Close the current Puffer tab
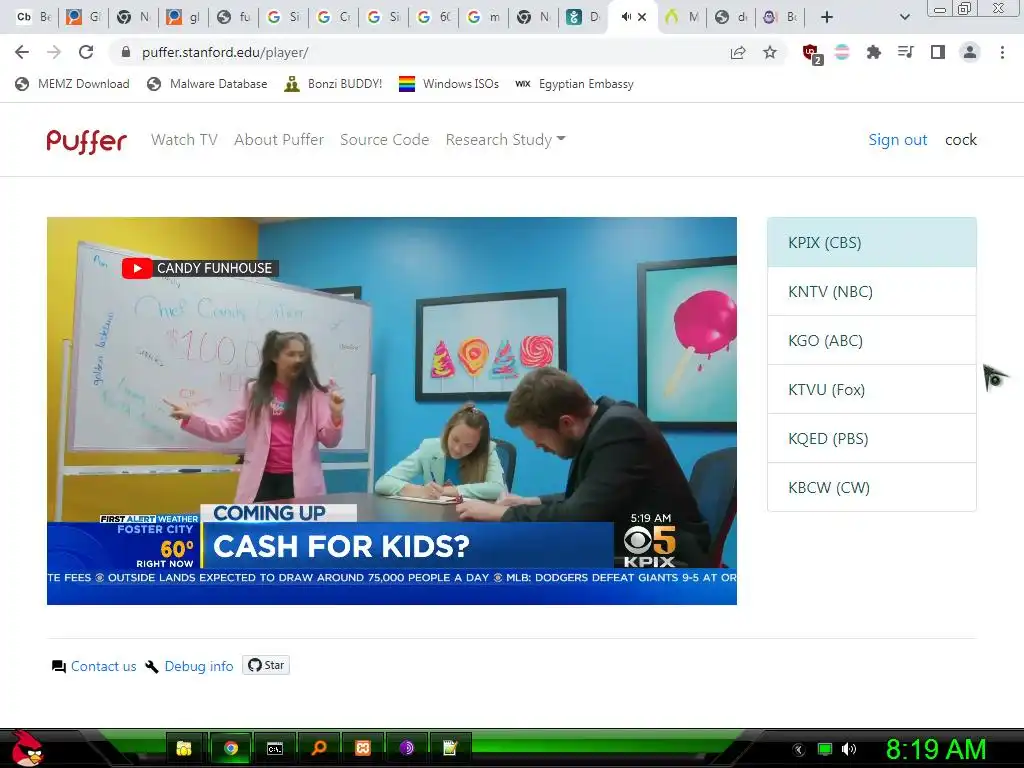1024x768 pixels. coord(642,17)
